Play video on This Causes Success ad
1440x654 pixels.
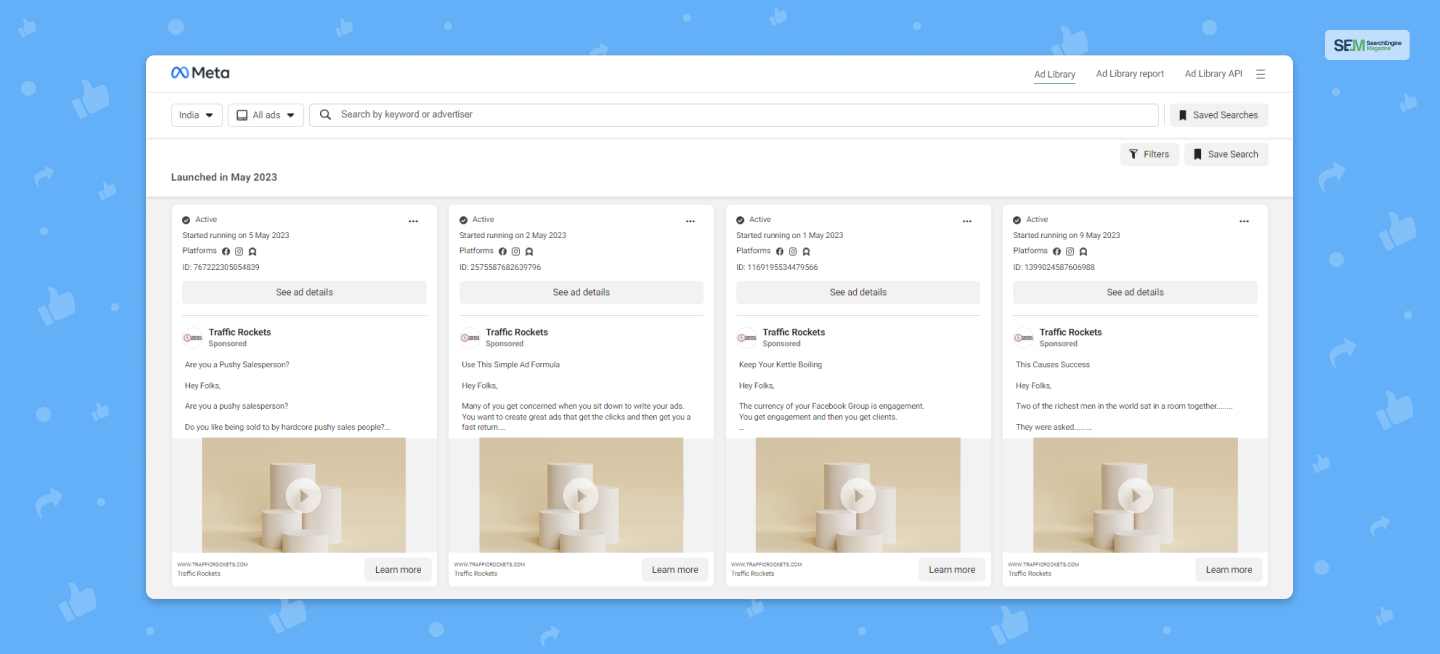pos(1135,495)
